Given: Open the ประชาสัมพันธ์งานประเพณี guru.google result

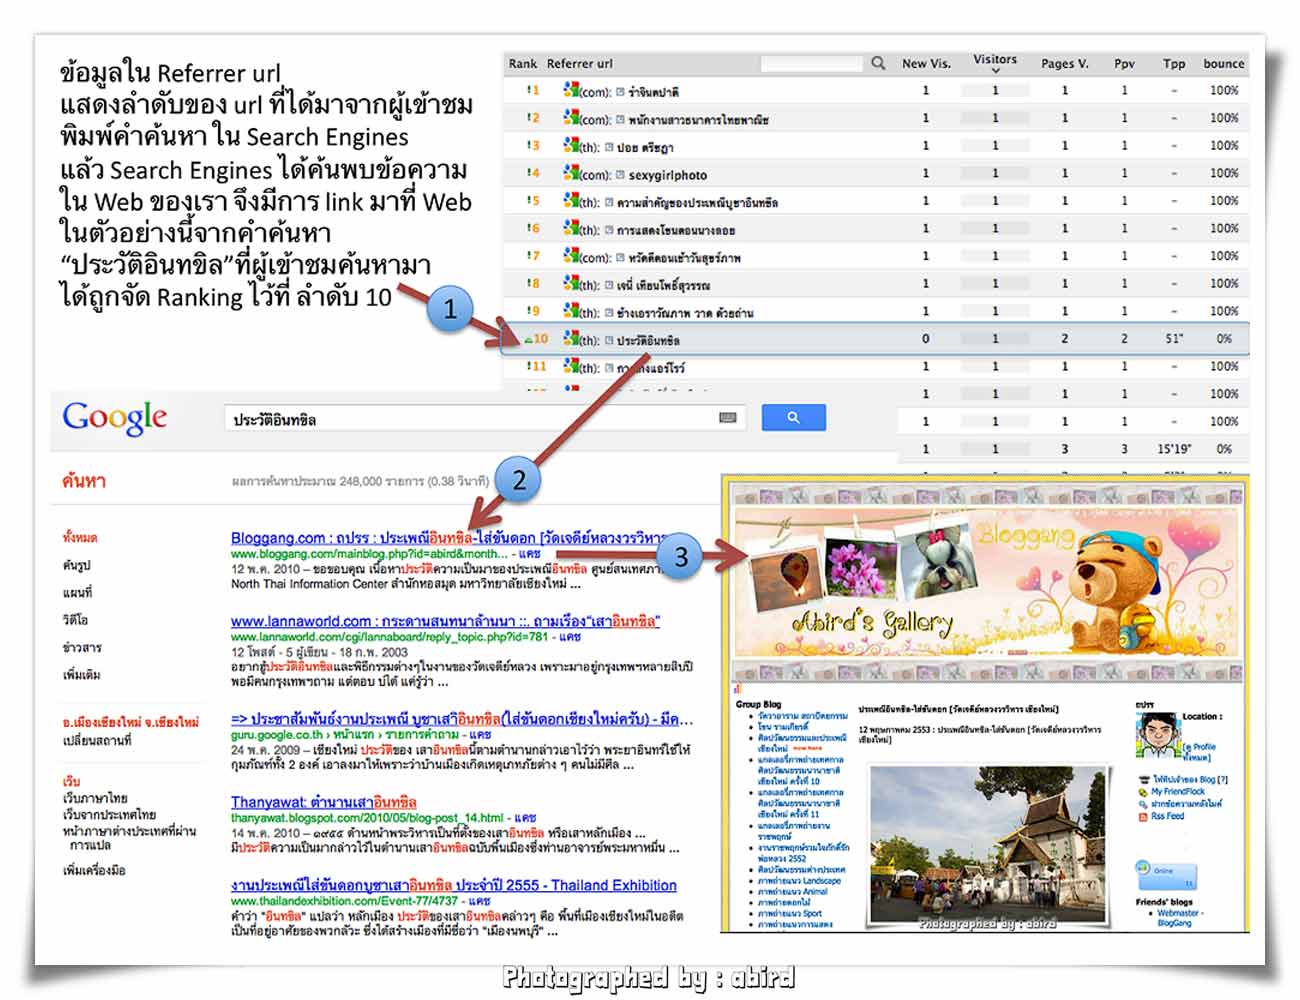Looking at the screenshot, I should (461, 719).
